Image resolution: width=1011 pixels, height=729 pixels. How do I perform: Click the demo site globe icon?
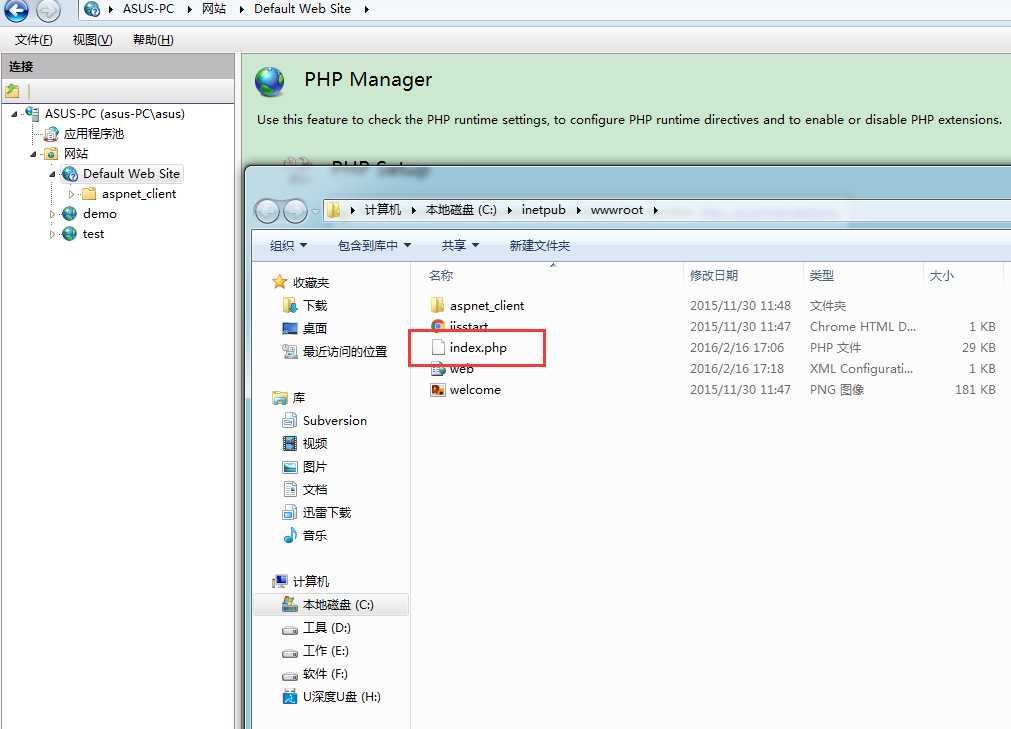point(70,214)
